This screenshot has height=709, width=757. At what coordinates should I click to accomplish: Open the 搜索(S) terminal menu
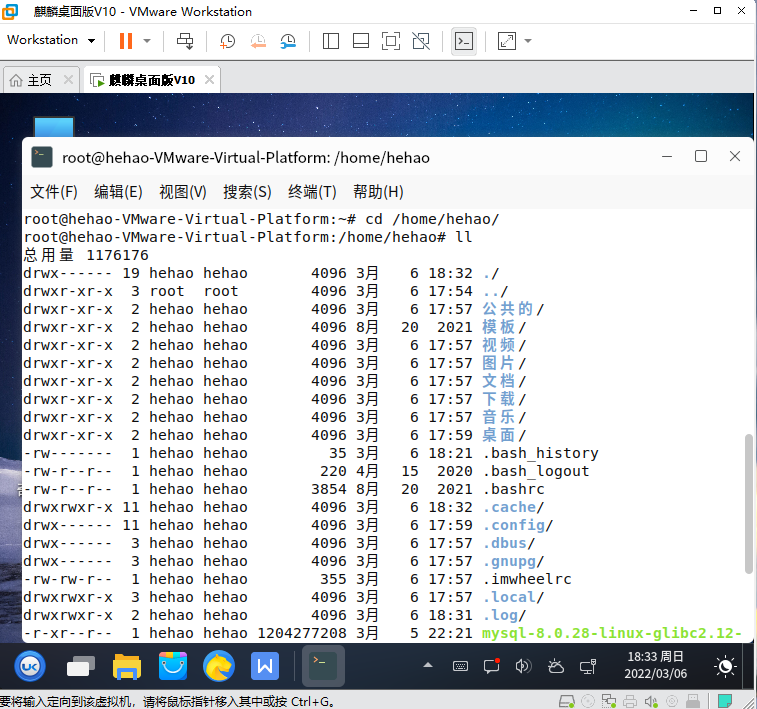(247, 192)
